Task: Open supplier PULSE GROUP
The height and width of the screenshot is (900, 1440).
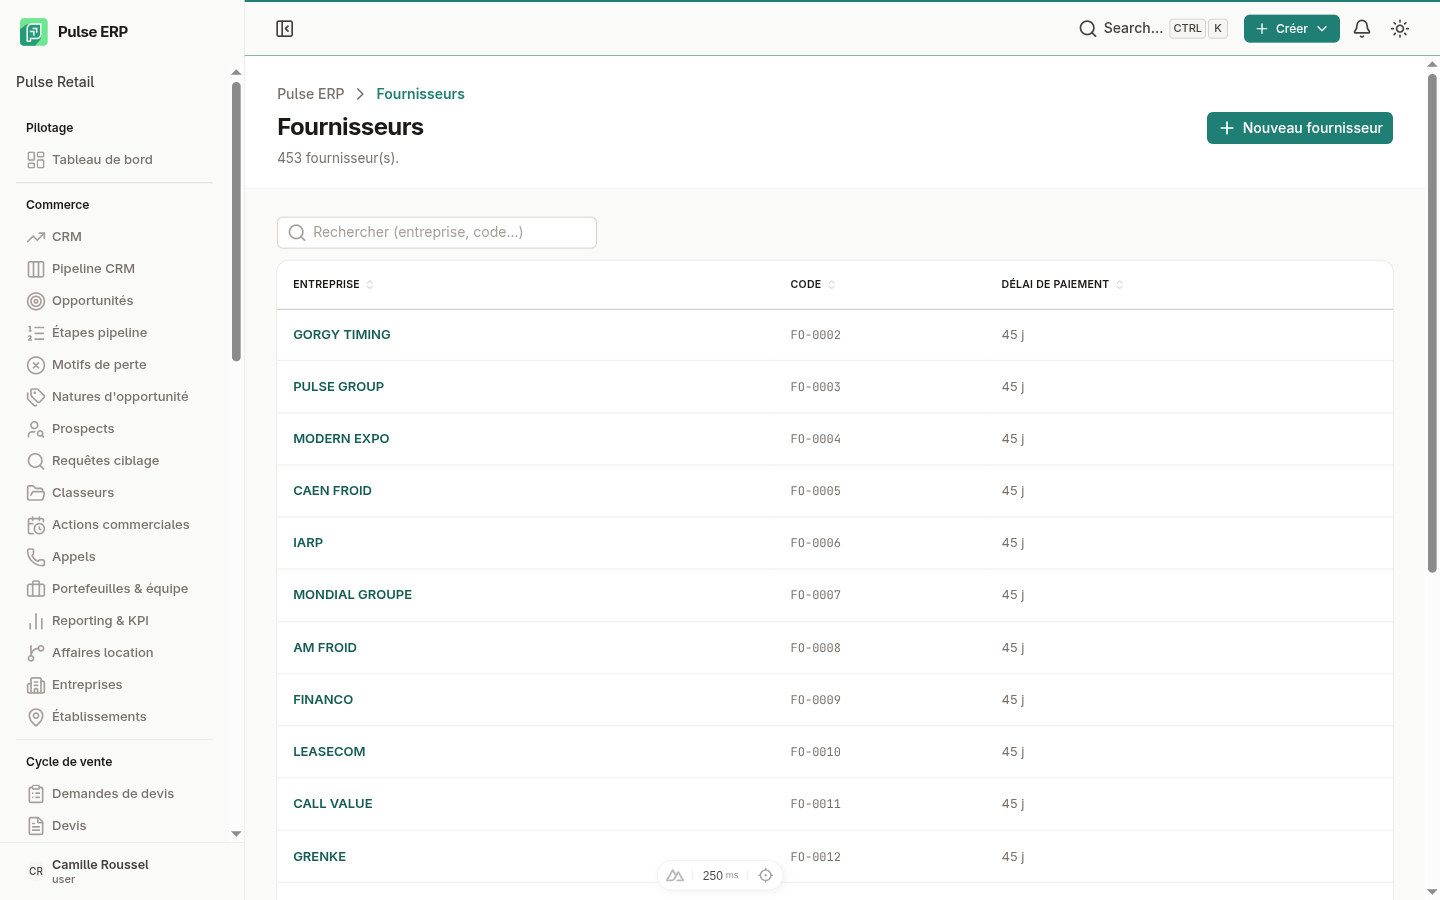Action: (338, 387)
